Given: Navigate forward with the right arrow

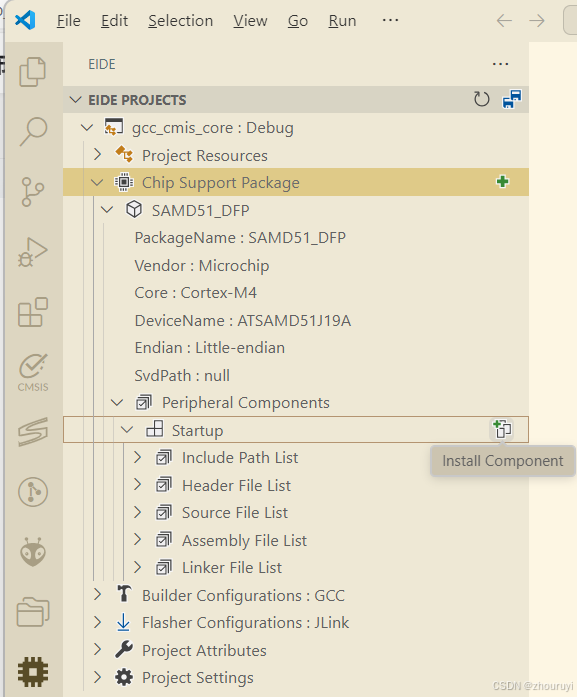Looking at the screenshot, I should [537, 20].
